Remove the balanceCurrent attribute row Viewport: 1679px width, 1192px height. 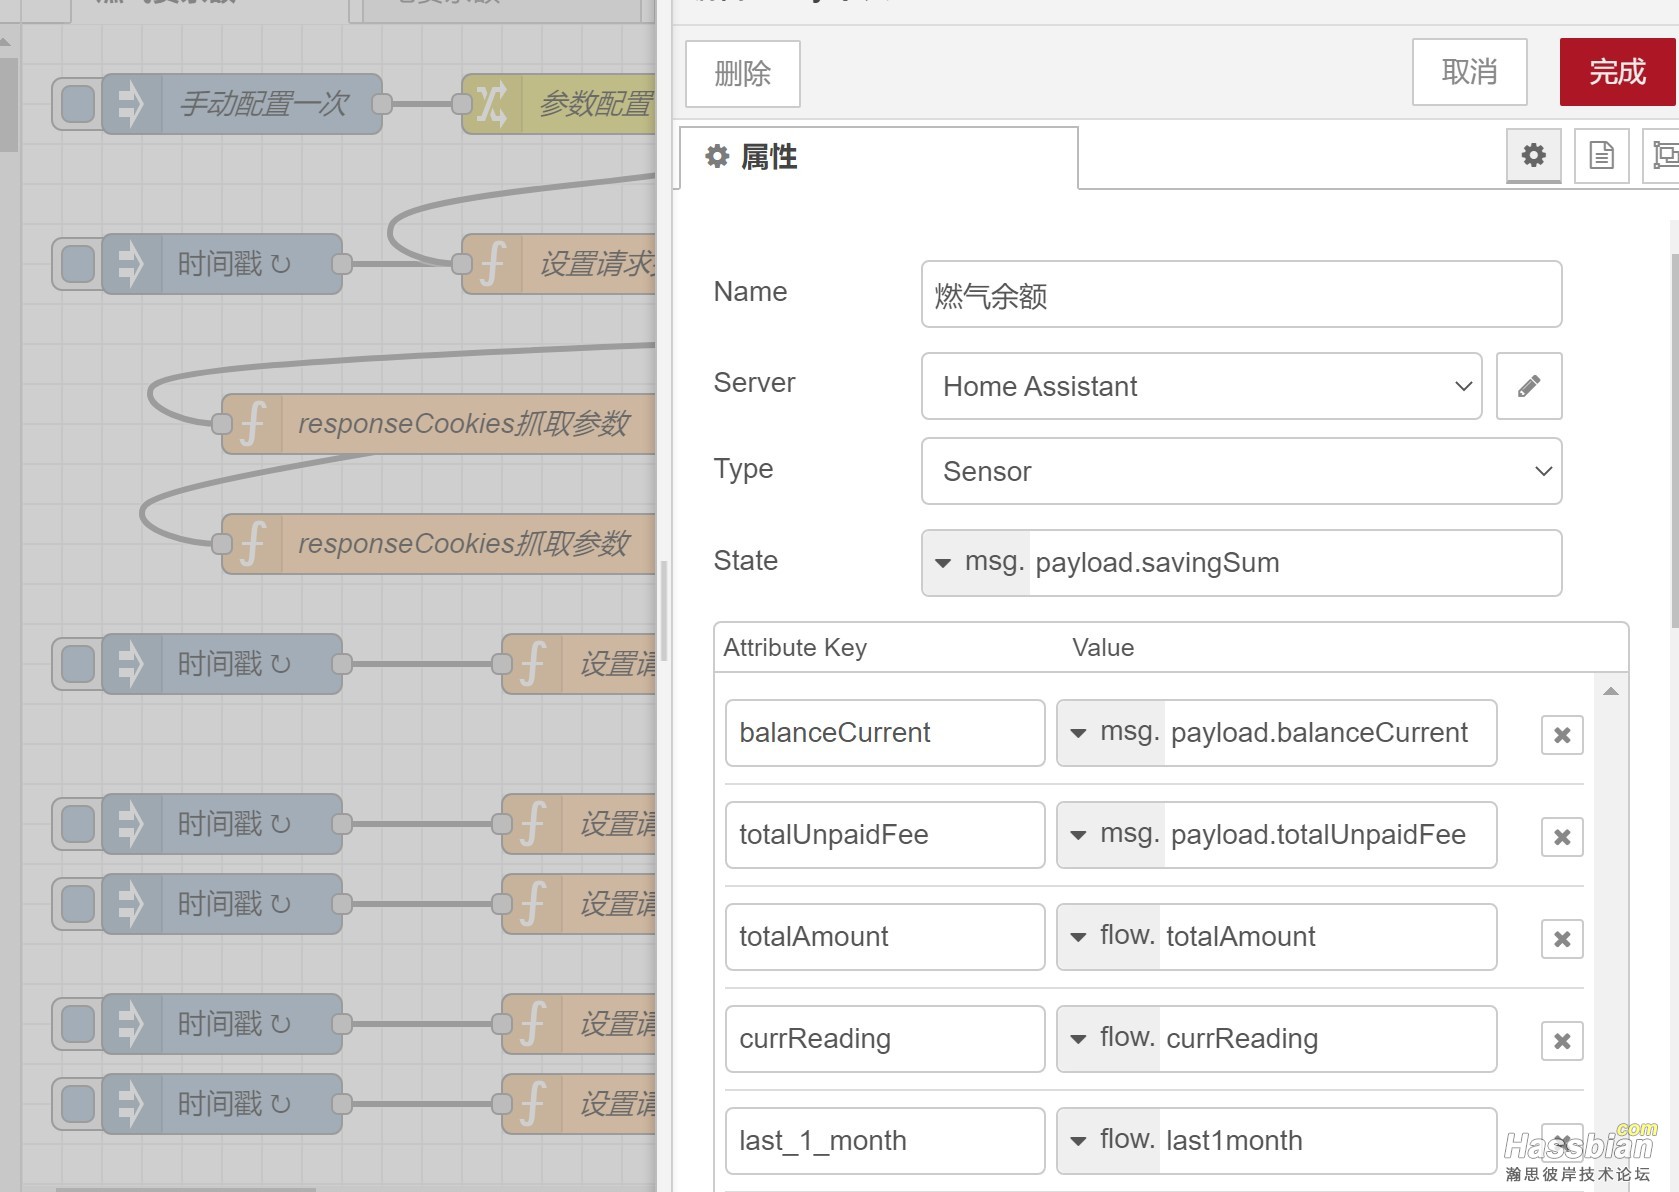point(1562,735)
